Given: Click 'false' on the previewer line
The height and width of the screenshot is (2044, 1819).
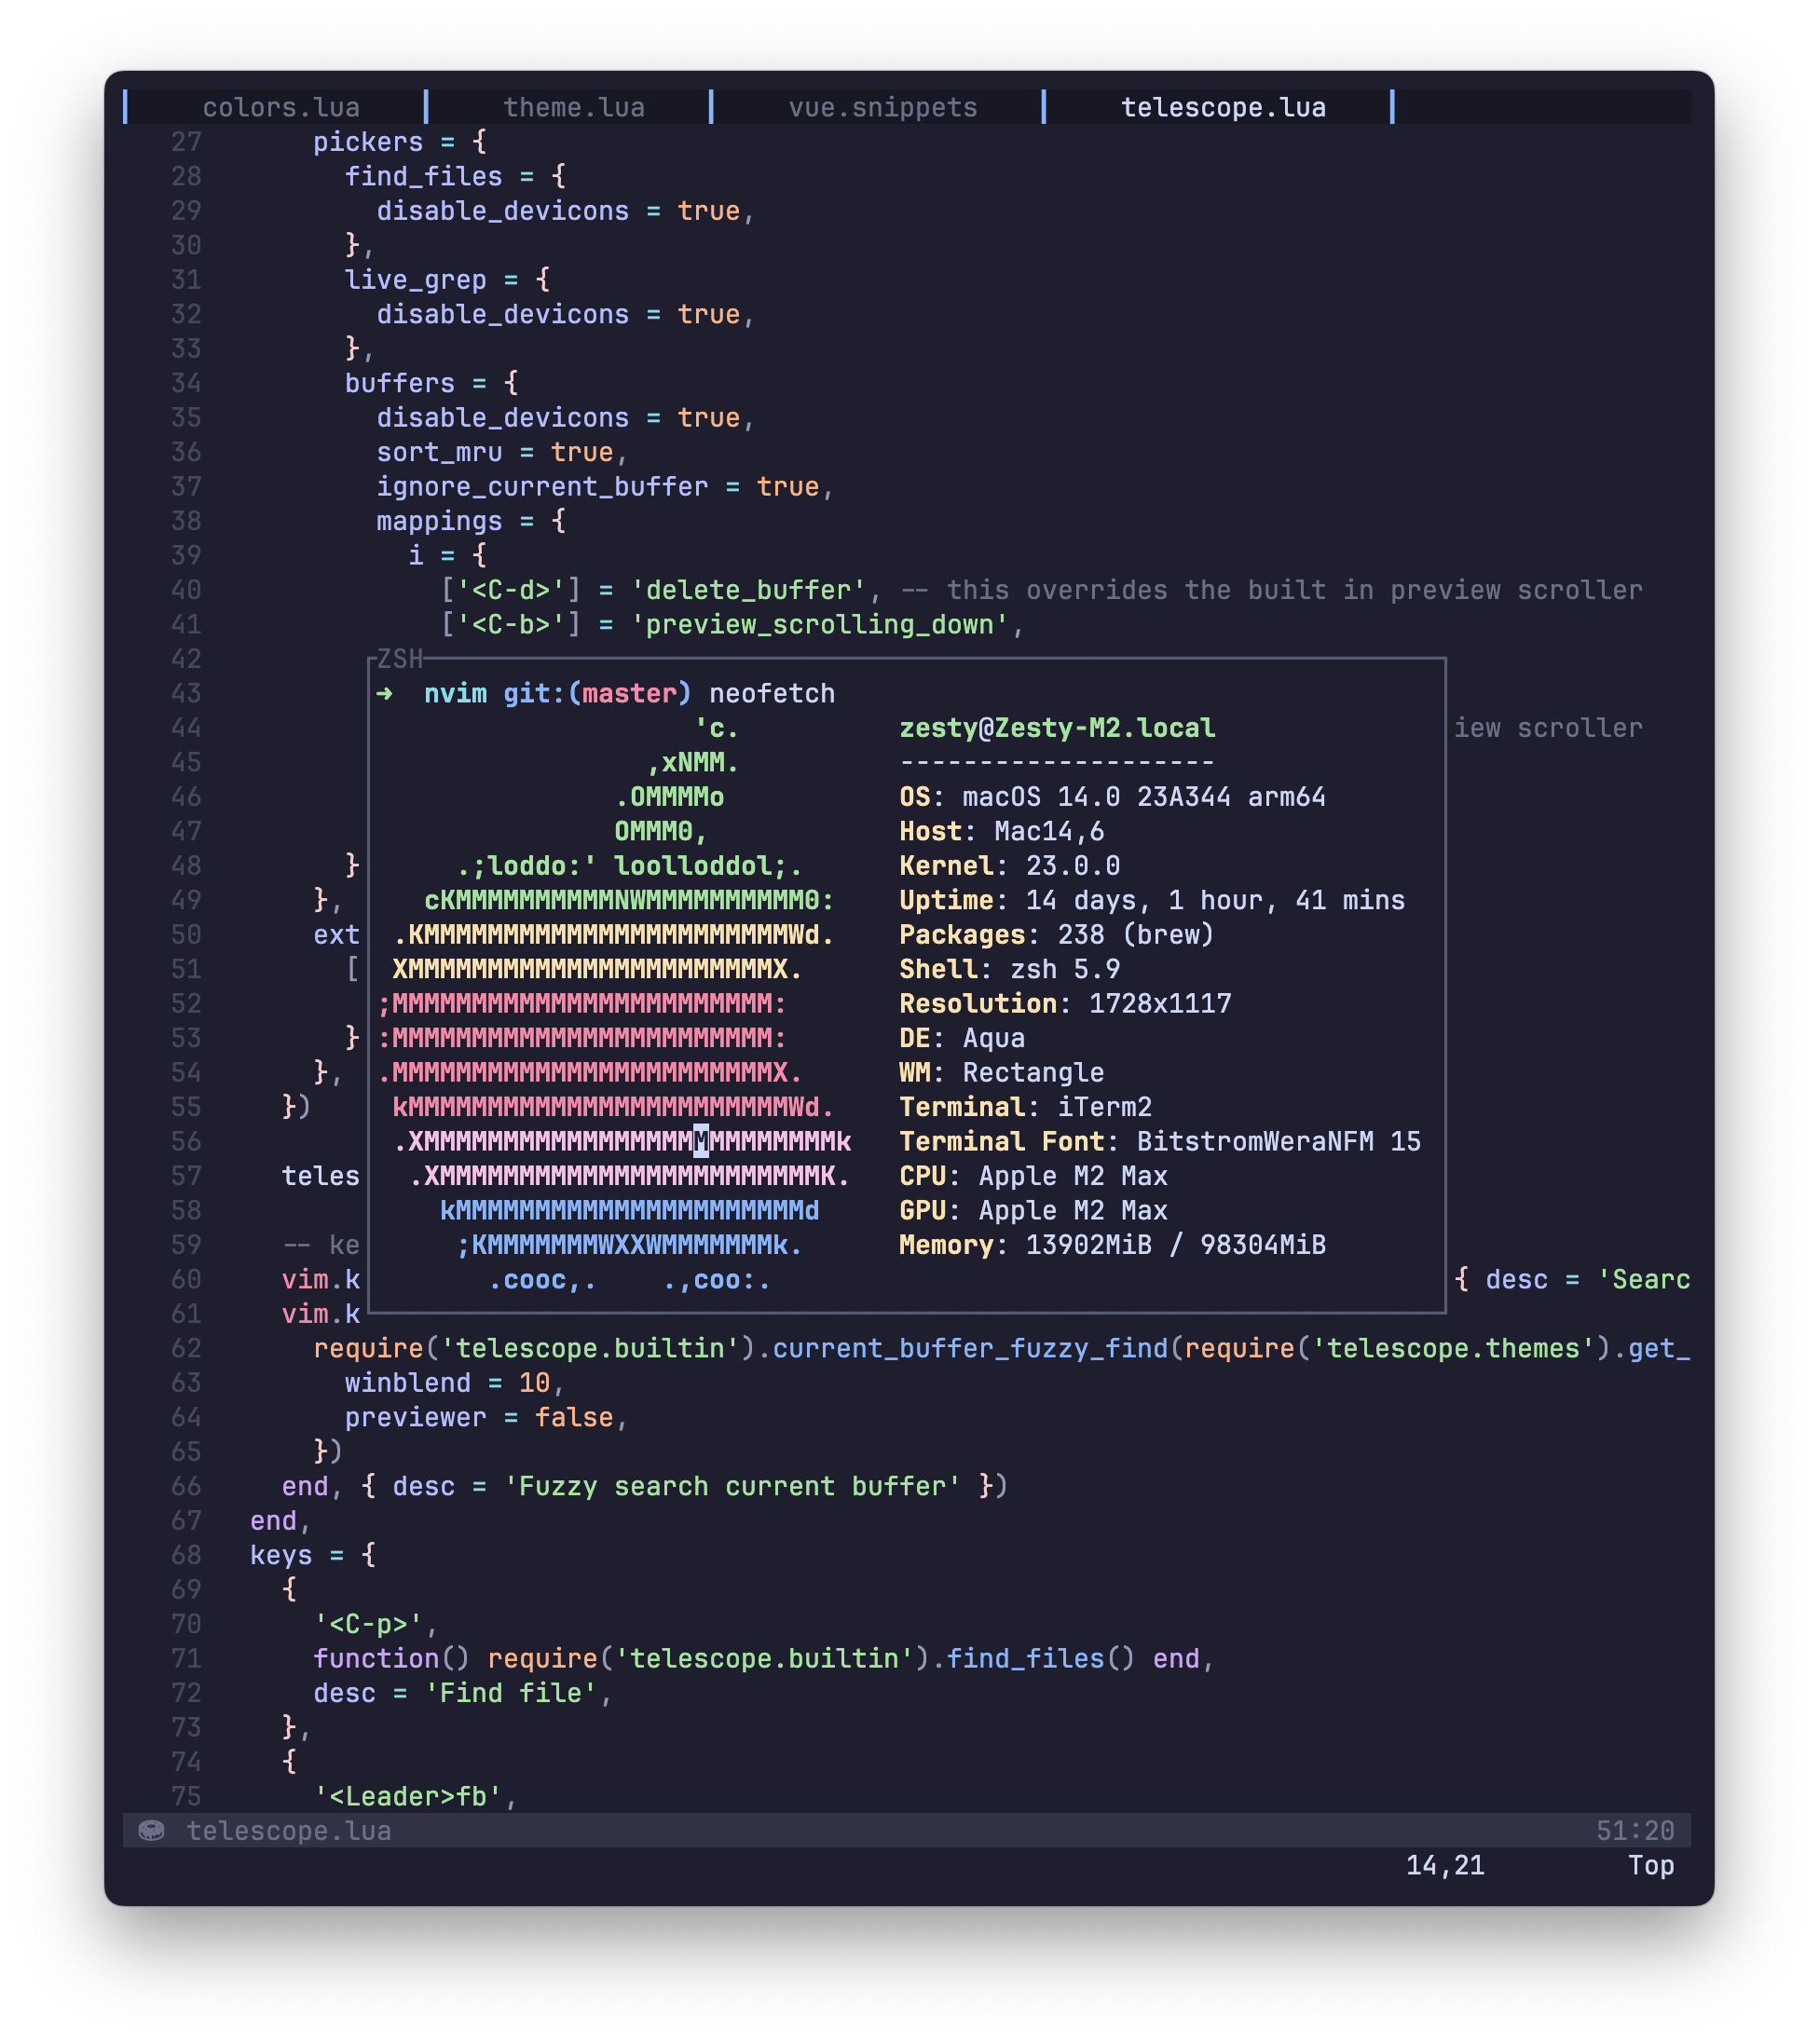Looking at the screenshot, I should (574, 1417).
